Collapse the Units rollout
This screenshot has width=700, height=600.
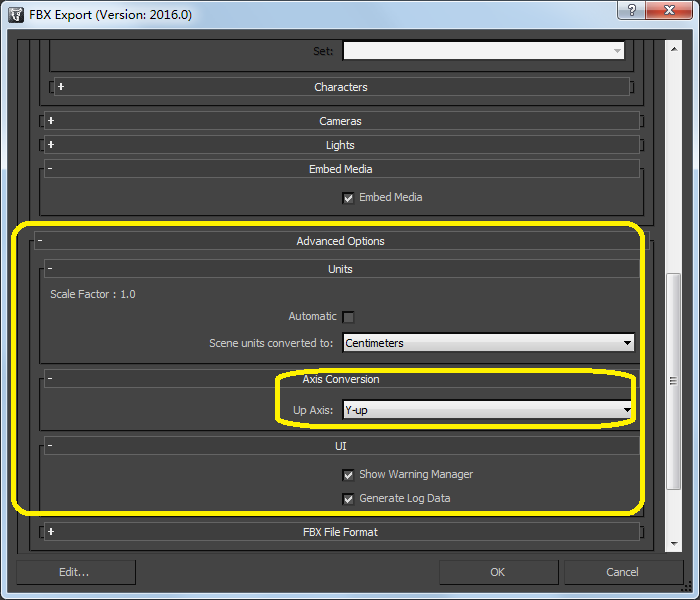point(342,269)
